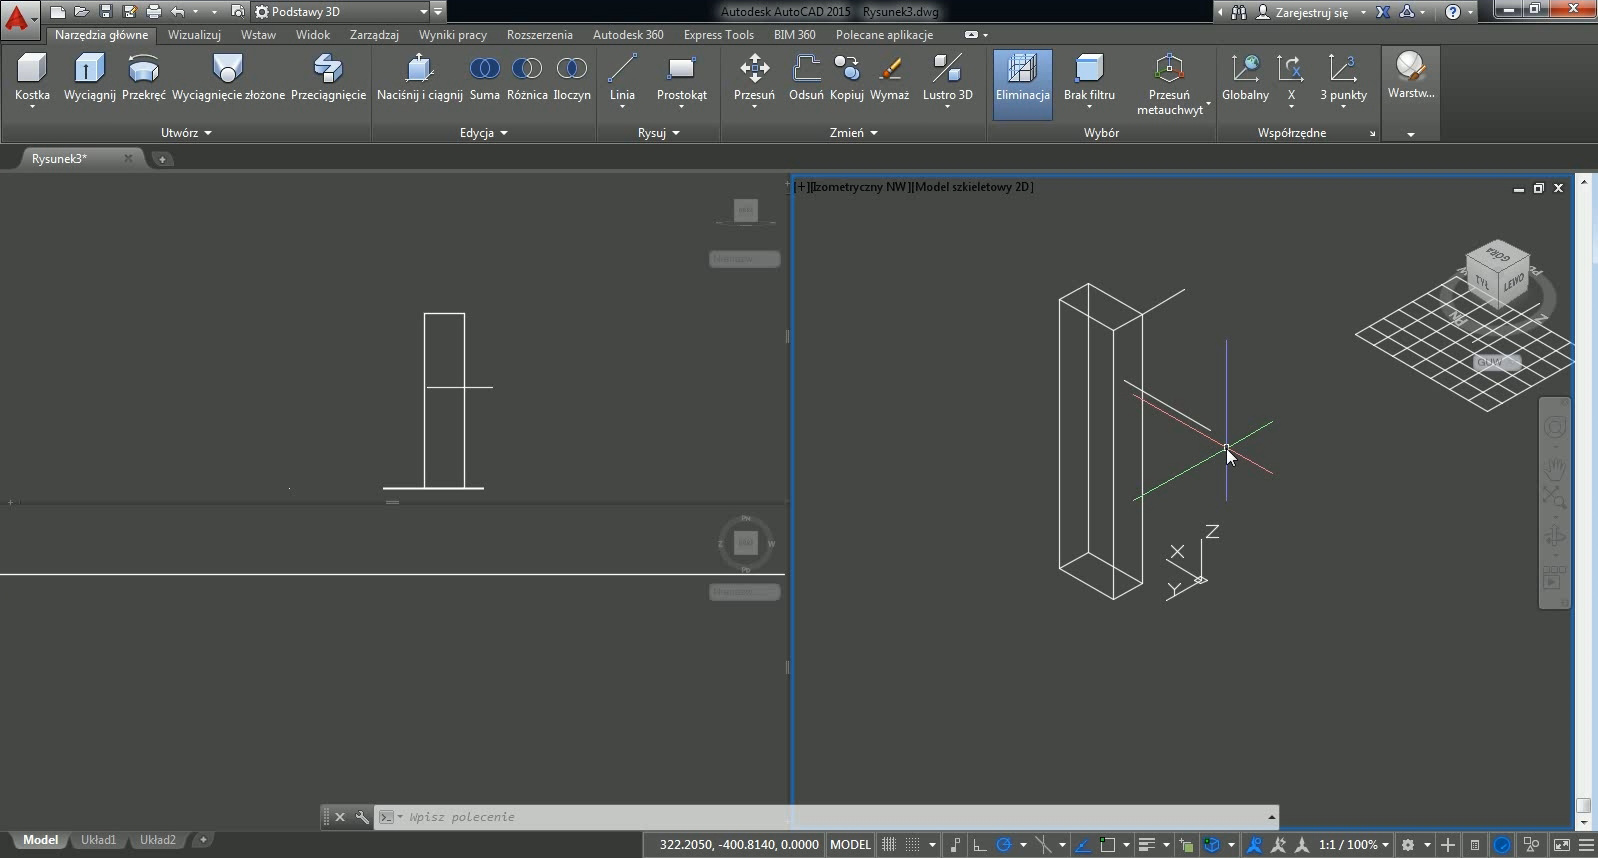The width and height of the screenshot is (1598, 858).
Task: Select the Kostka box tool
Action: click(x=32, y=77)
